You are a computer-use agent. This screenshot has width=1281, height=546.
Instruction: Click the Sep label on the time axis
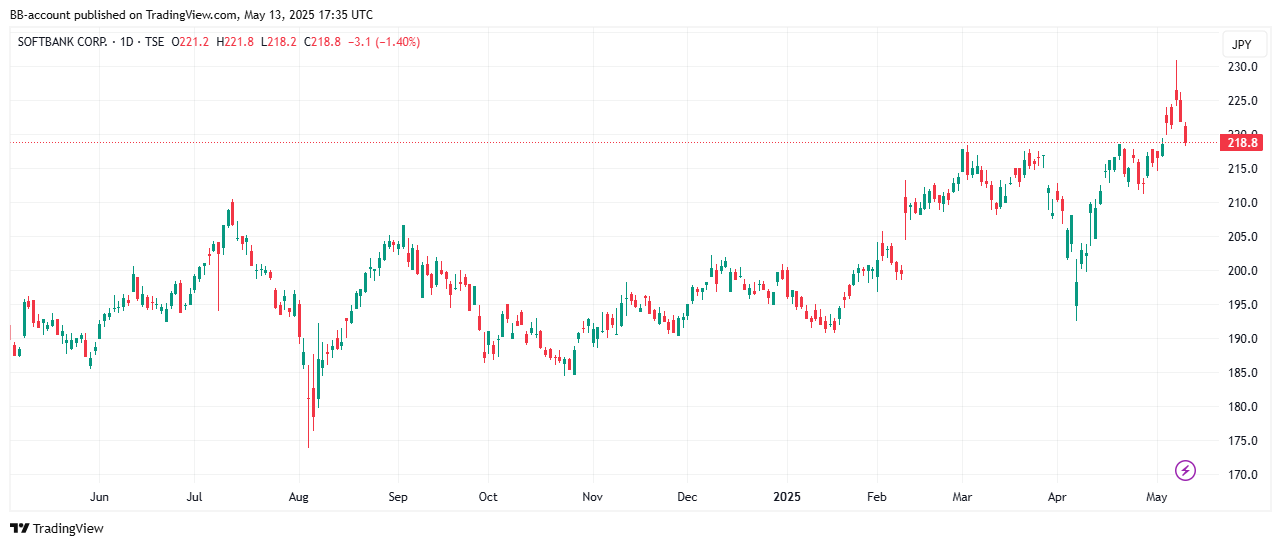[x=398, y=496]
